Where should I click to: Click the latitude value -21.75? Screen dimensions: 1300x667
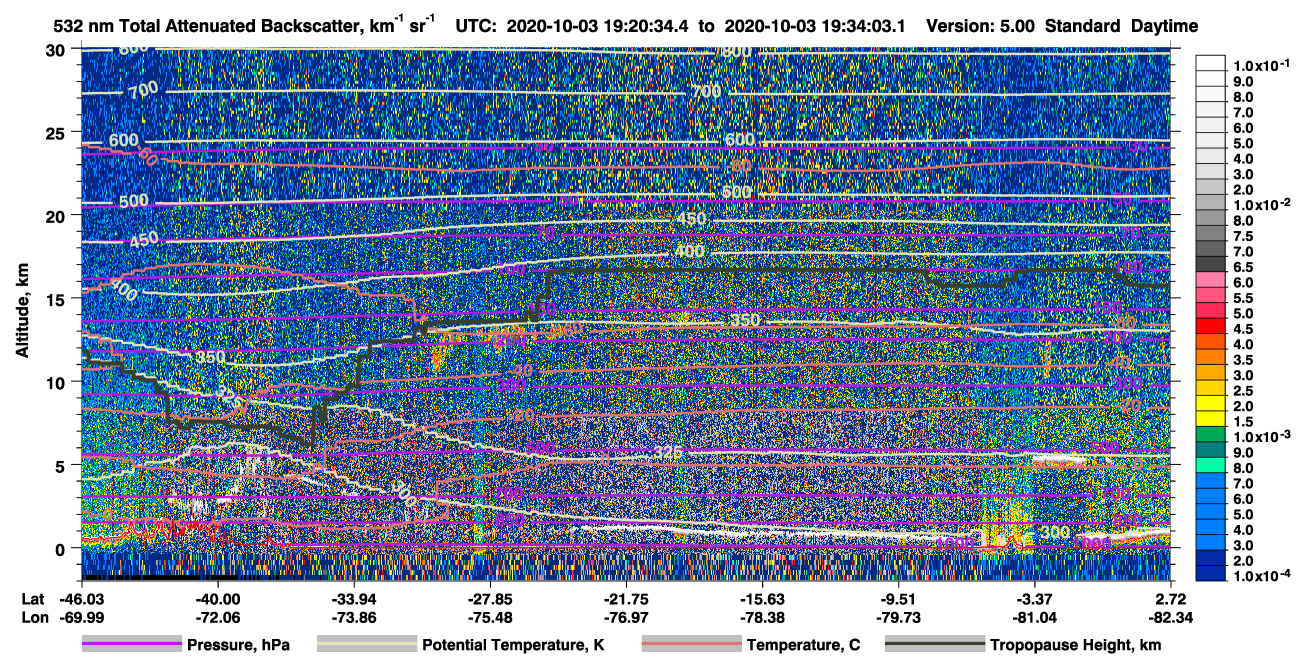(626, 599)
